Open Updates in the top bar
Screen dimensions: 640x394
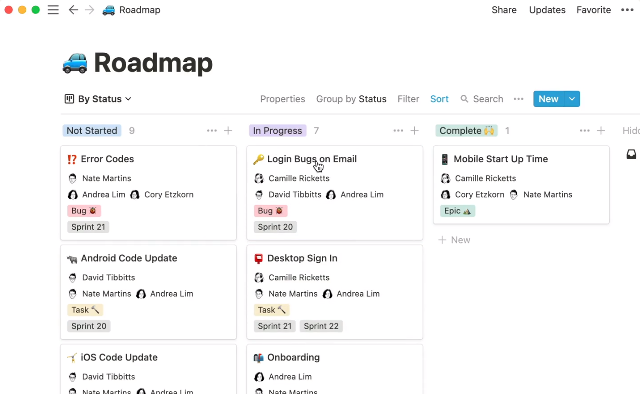tap(547, 10)
